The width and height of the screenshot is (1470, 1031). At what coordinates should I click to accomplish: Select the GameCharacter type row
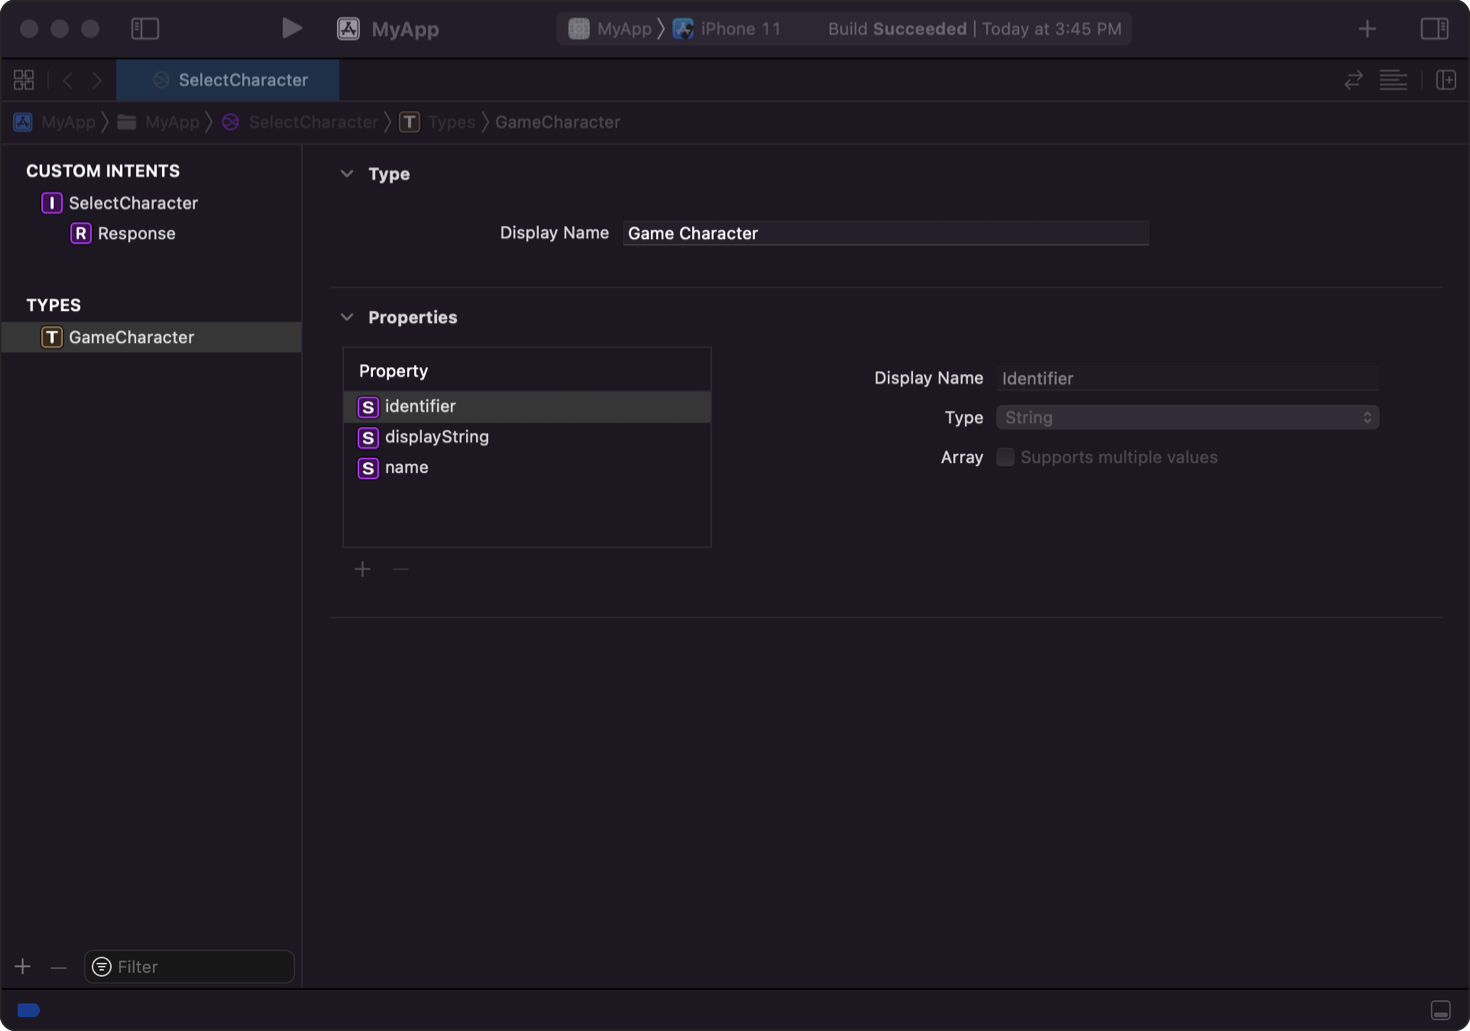click(x=151, y=337)
